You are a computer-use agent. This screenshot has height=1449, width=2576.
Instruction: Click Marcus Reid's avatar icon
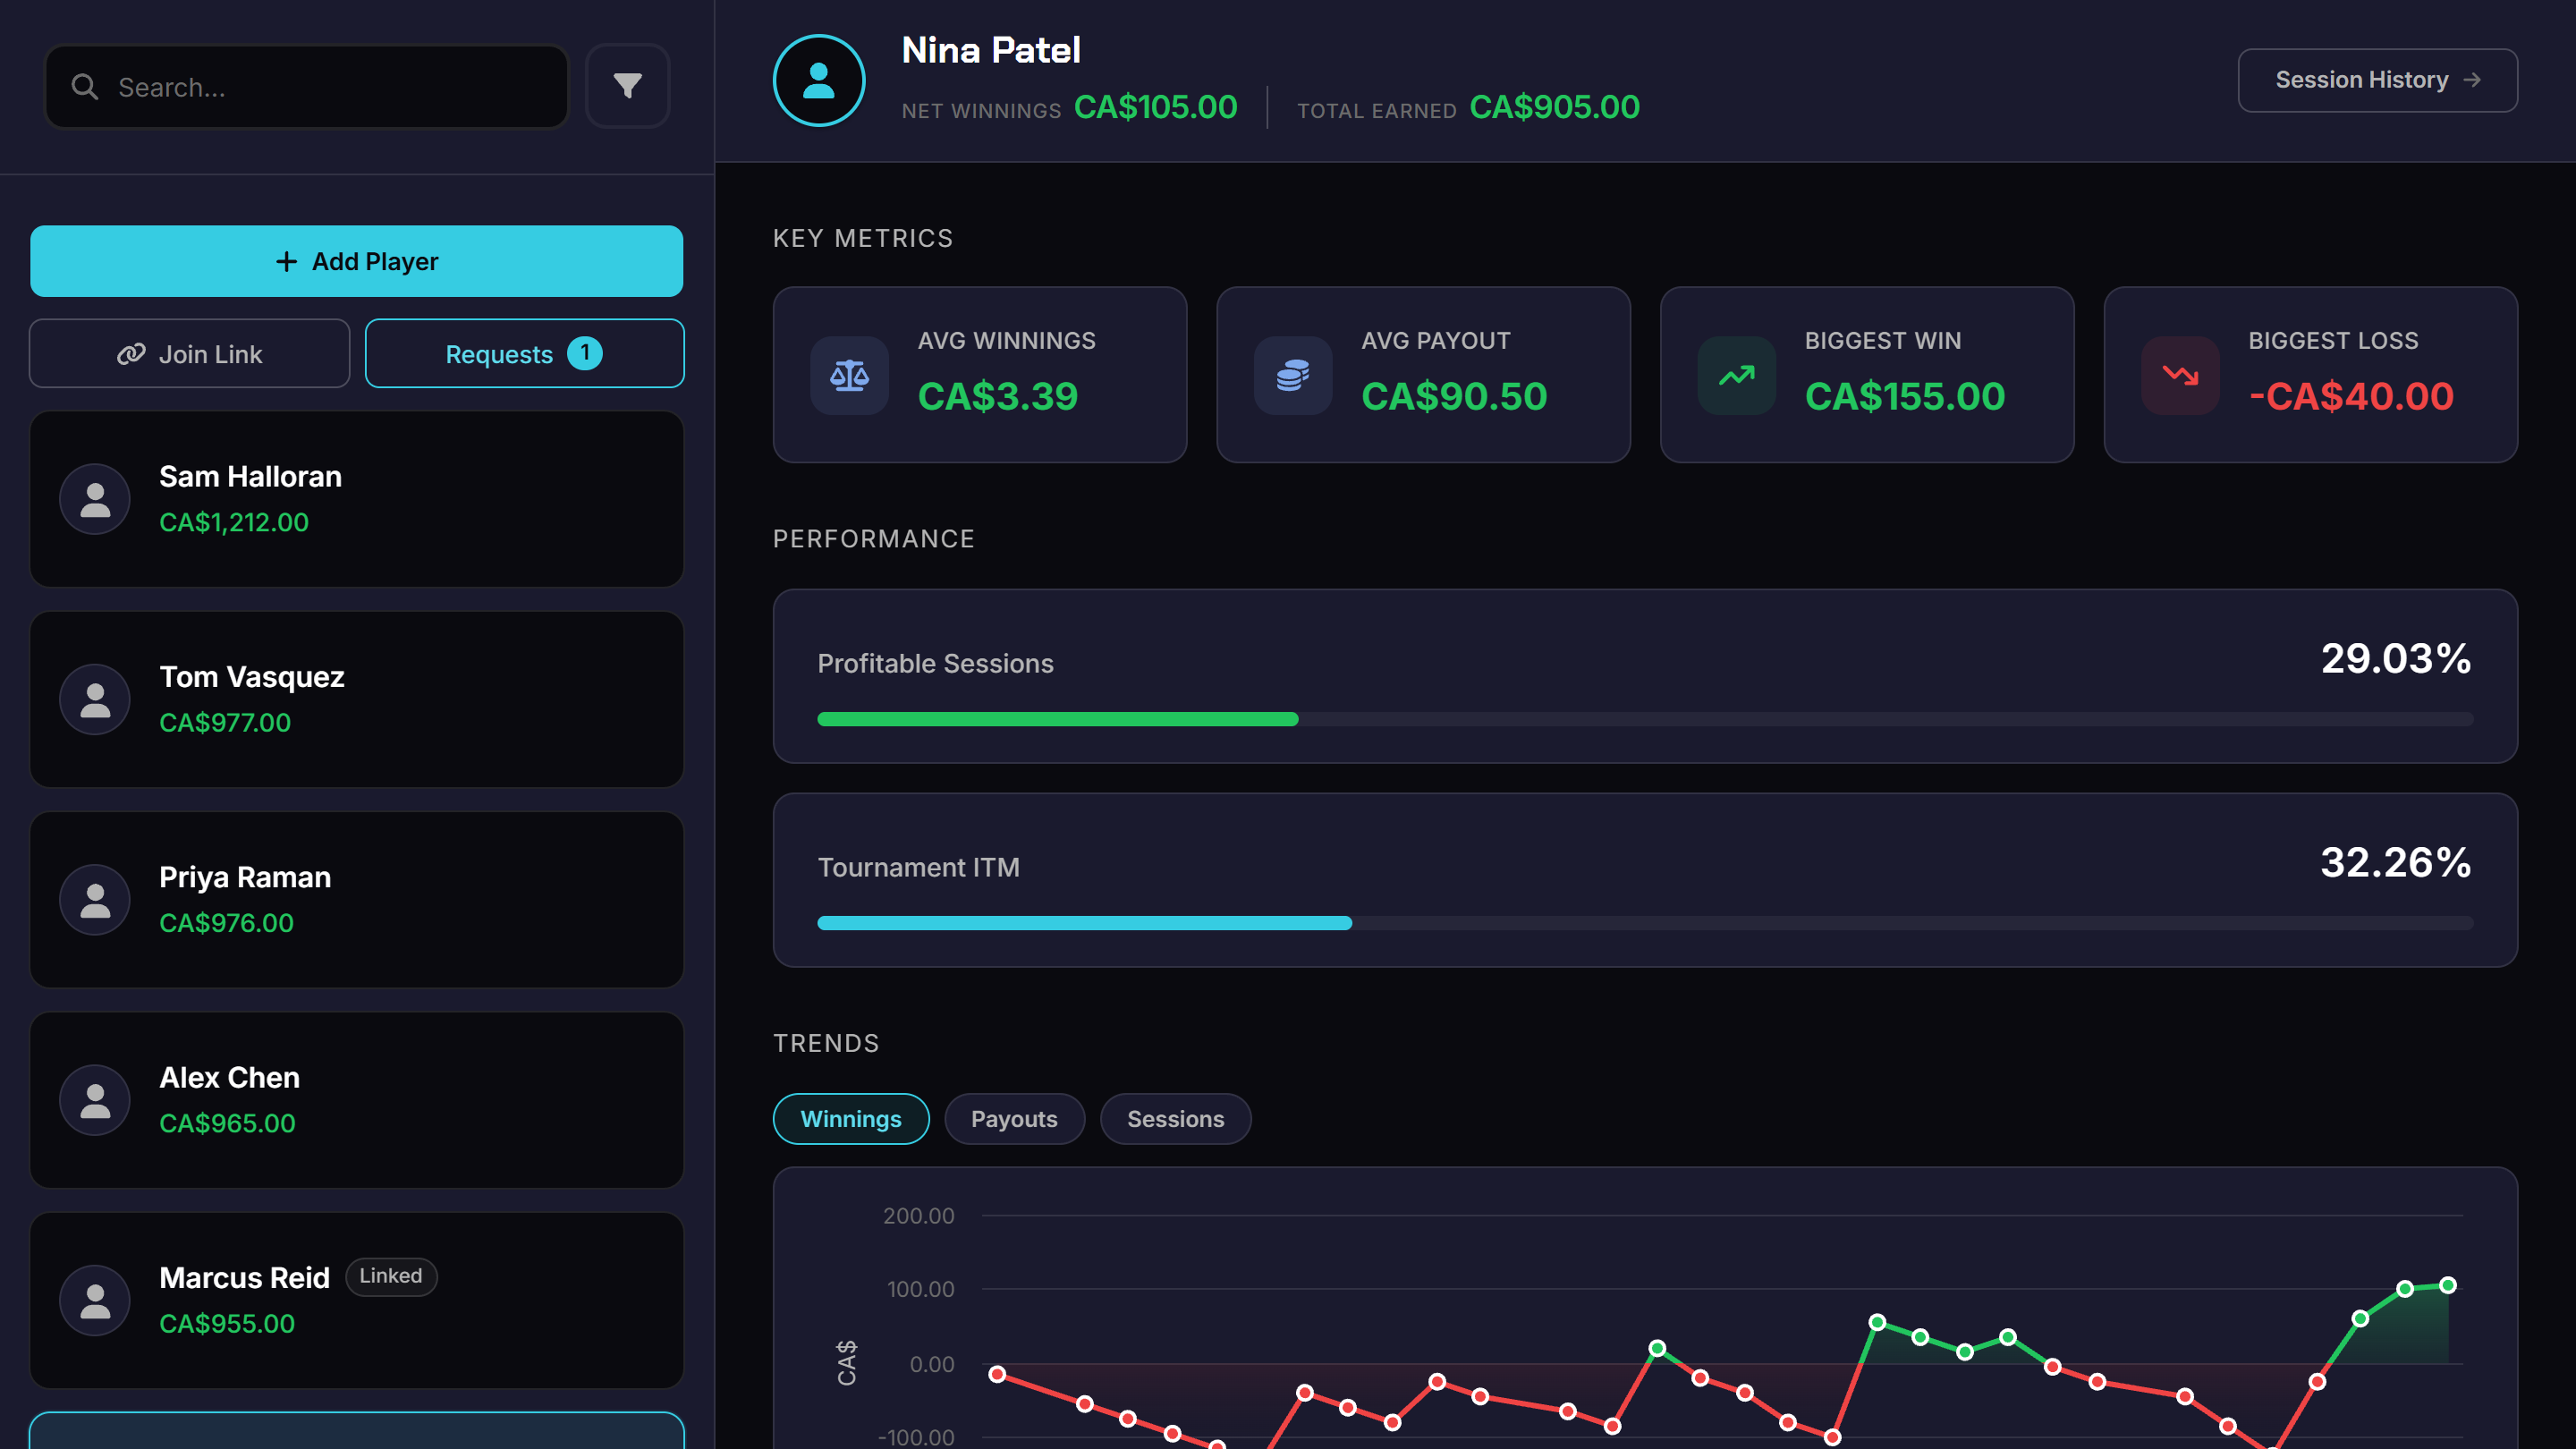95,1300
